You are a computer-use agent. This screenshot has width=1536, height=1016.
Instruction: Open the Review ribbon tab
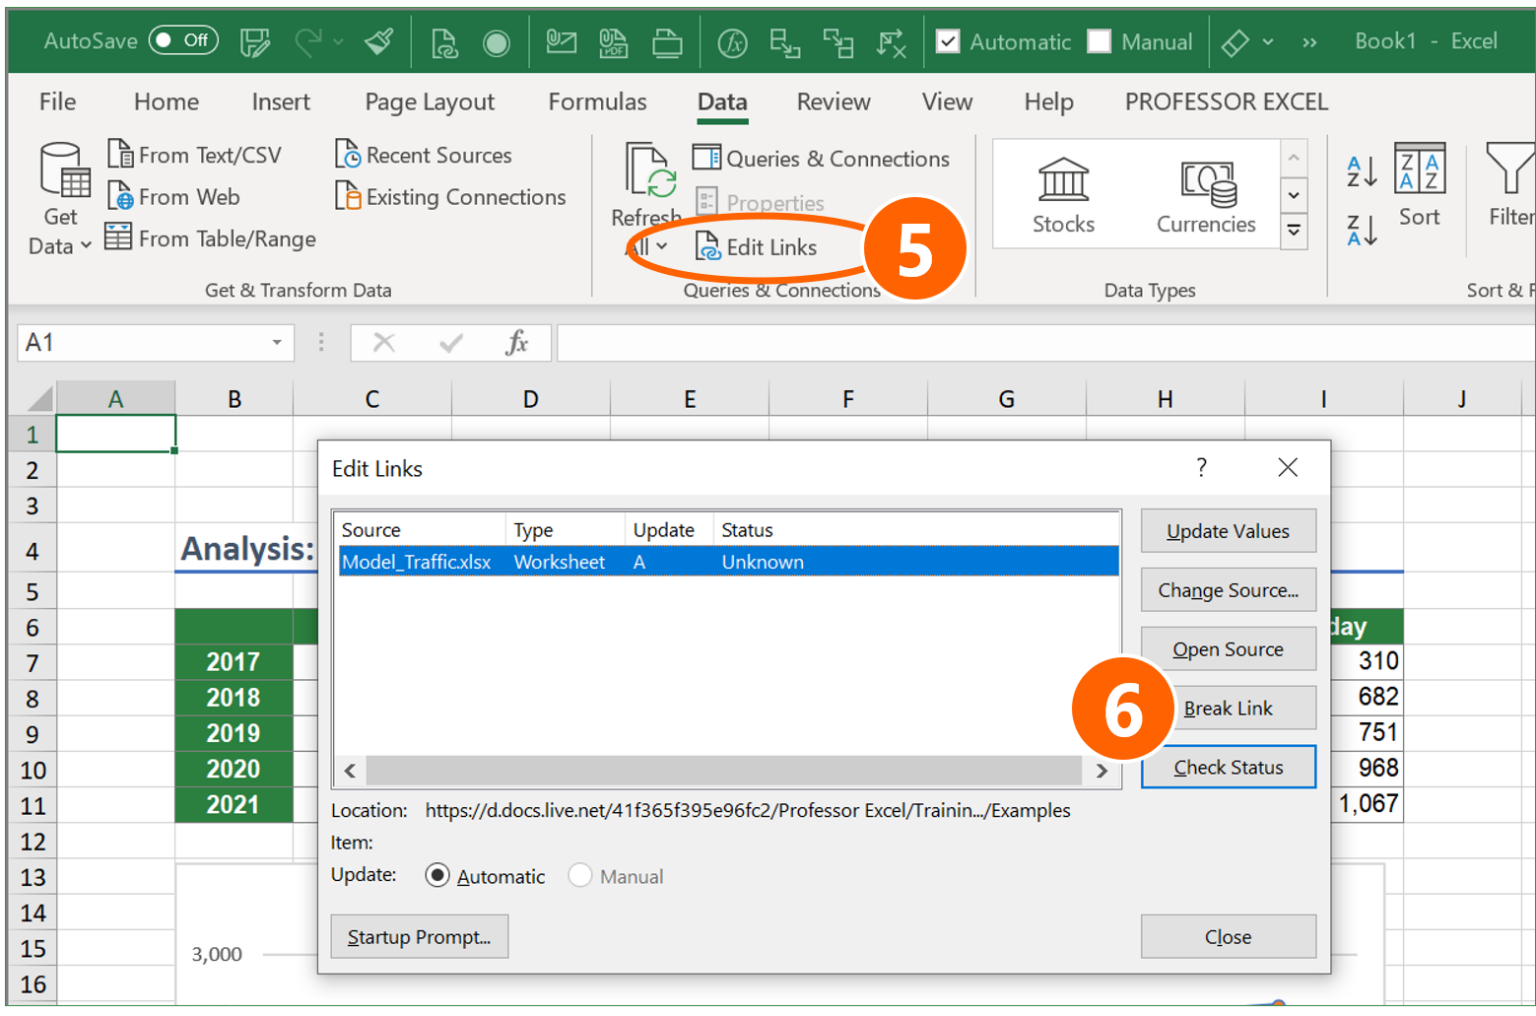pyautogui.click(x=833, y=101)
